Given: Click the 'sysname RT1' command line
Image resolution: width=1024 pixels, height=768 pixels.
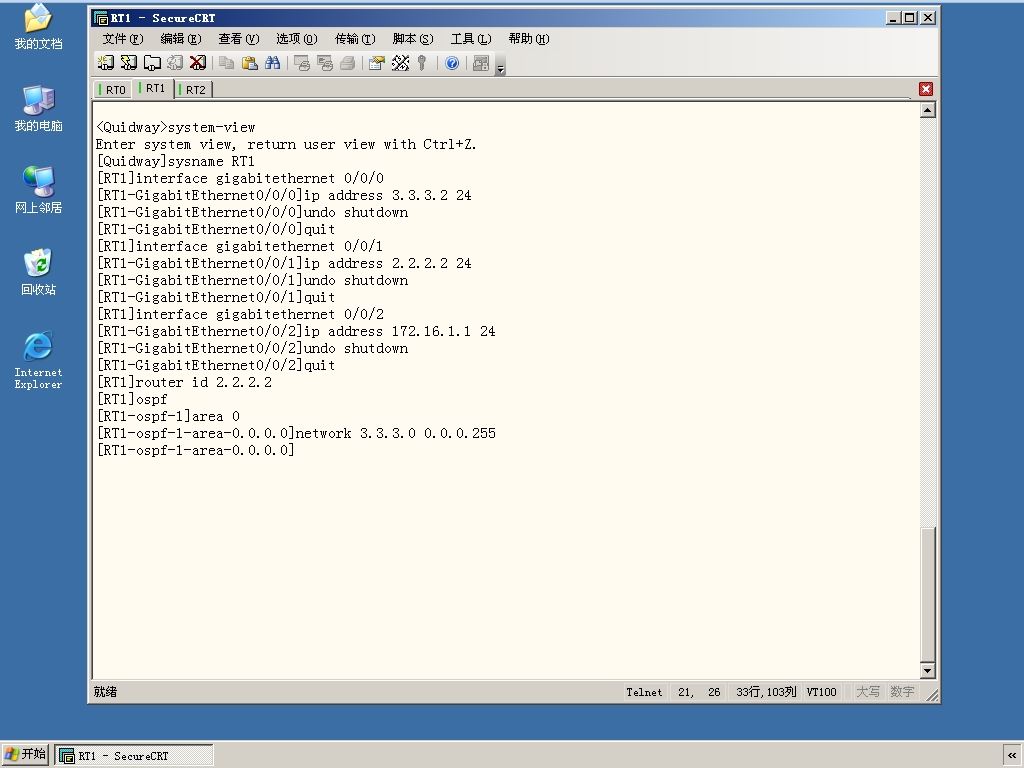Looking at the screenshot, I should (x=176, y=161).
